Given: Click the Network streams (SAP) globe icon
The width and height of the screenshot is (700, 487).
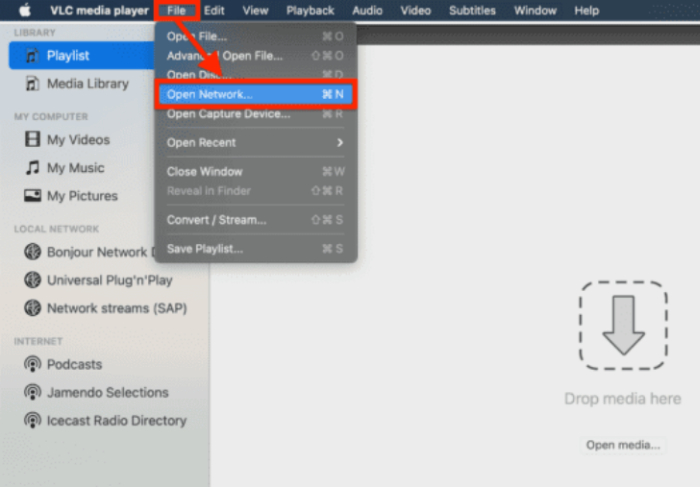Looking at the screenshot, I should [x=33, y=308].
